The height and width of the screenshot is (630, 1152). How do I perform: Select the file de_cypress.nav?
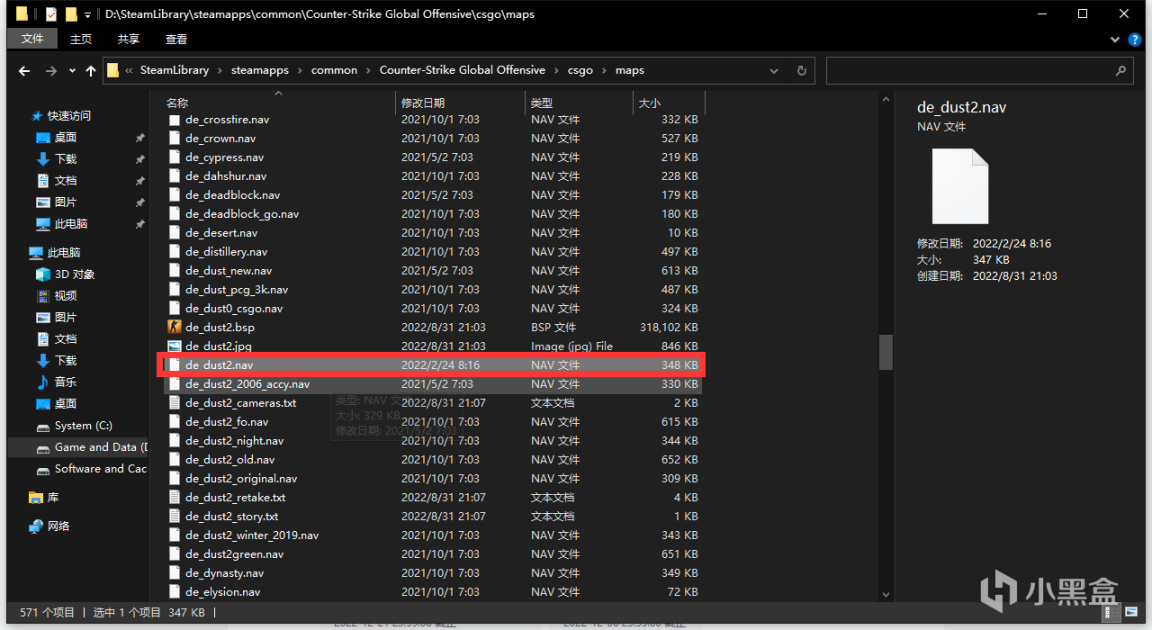(224, 157)
